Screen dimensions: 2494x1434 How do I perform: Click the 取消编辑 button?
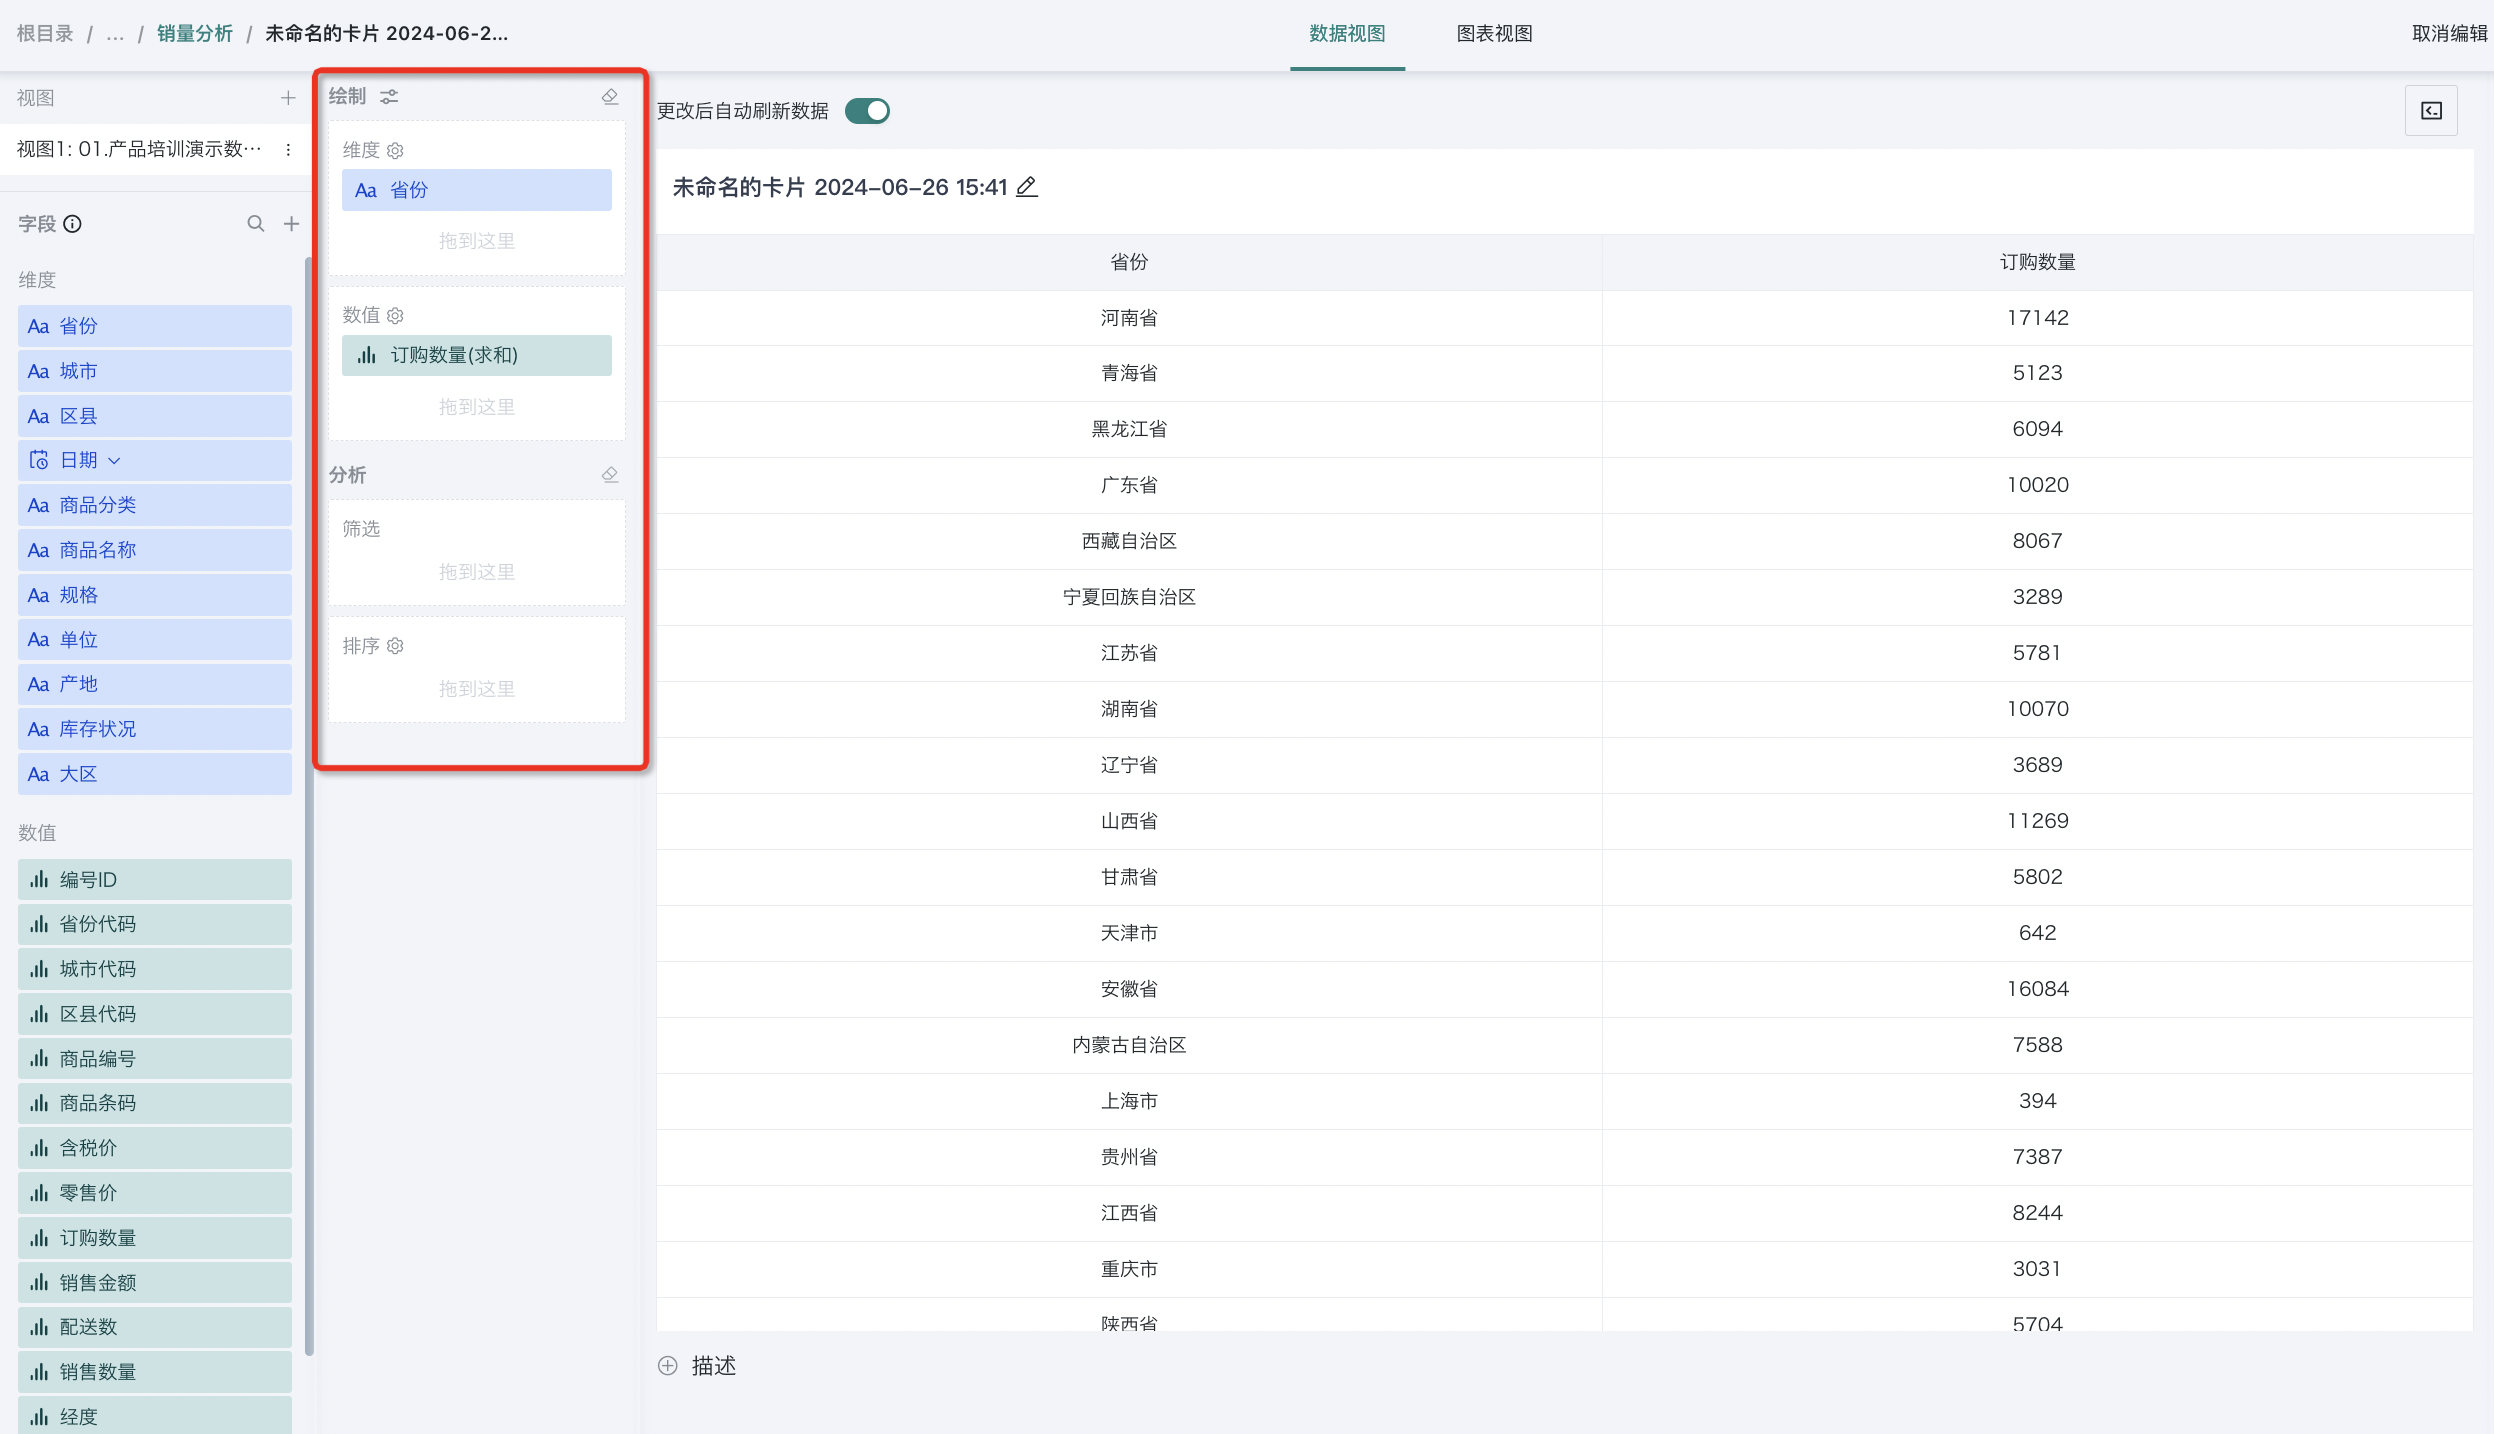2449,34
